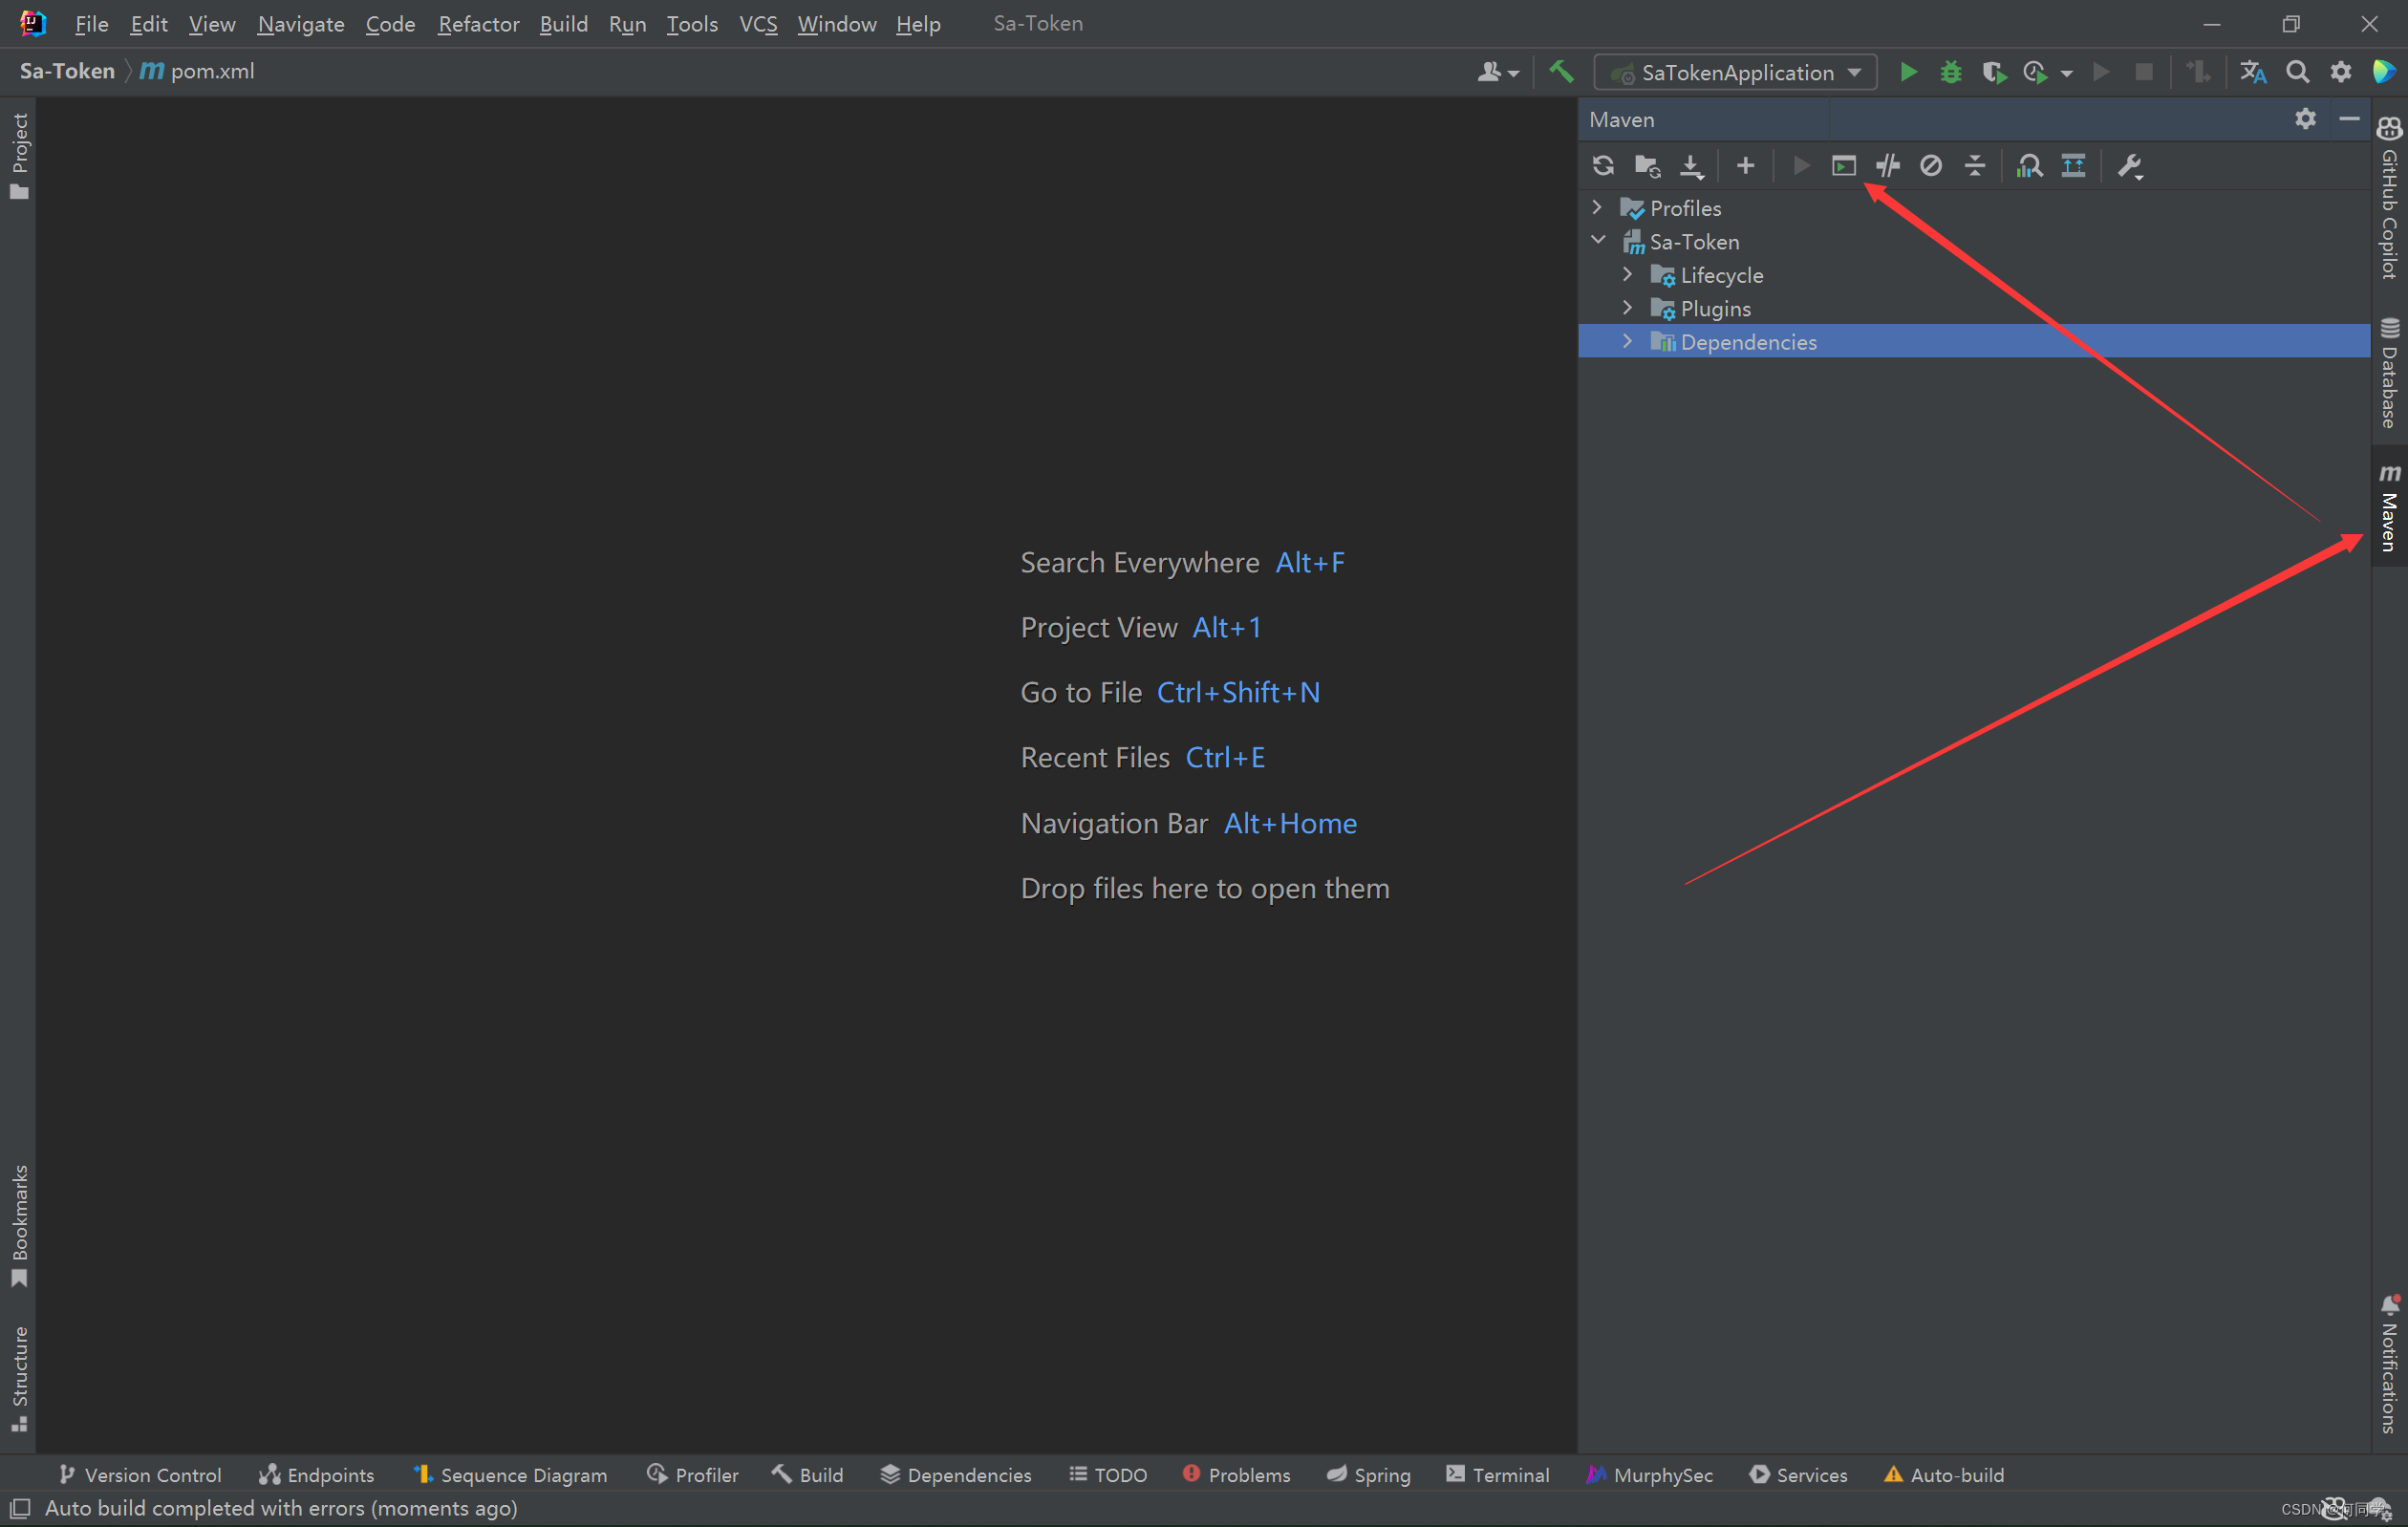Open SaTokenApplication run configuration dropdown
The image size is (2408, 1527).
pos(1737,72)
